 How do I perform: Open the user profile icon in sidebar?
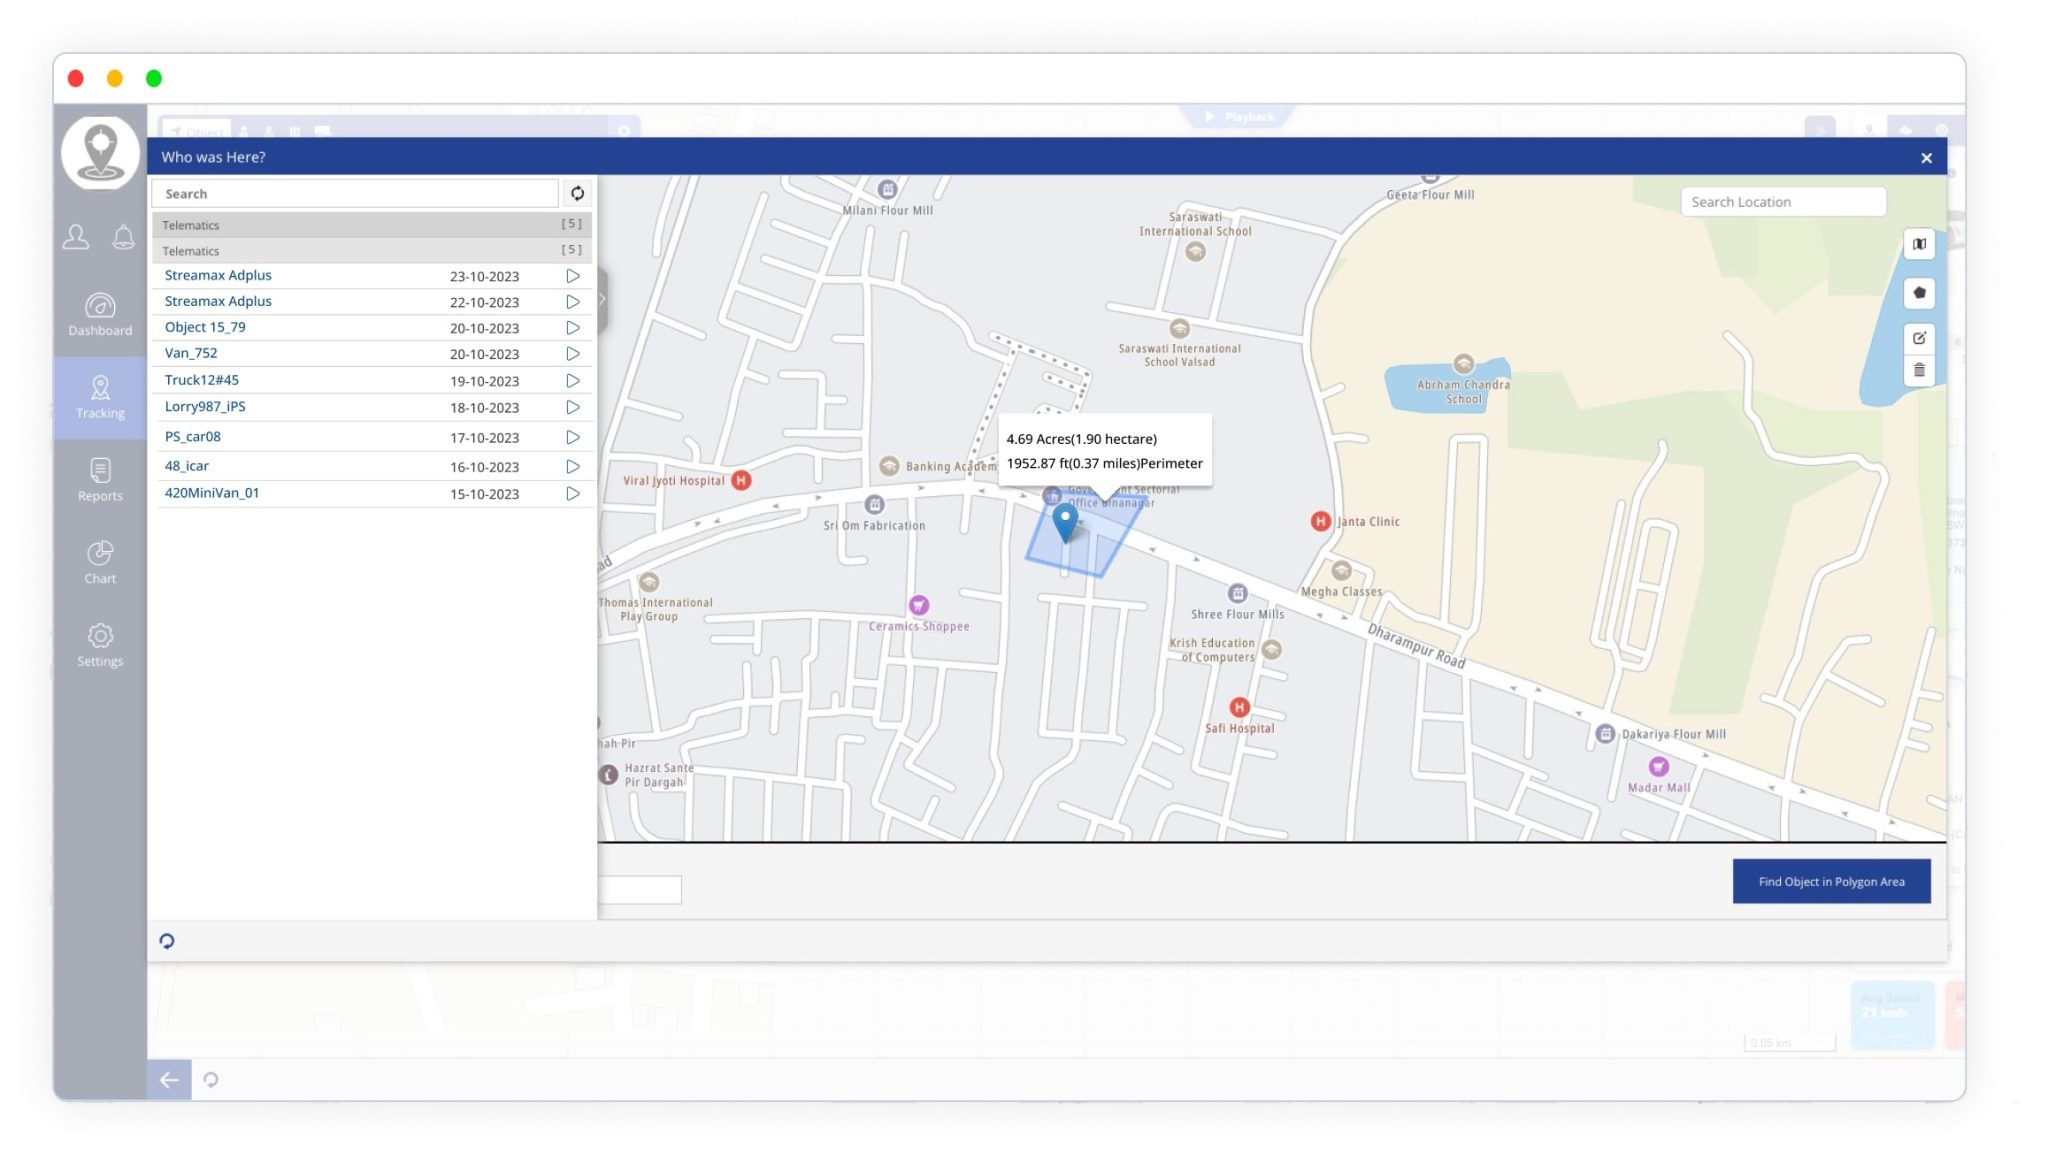(76, 237)
